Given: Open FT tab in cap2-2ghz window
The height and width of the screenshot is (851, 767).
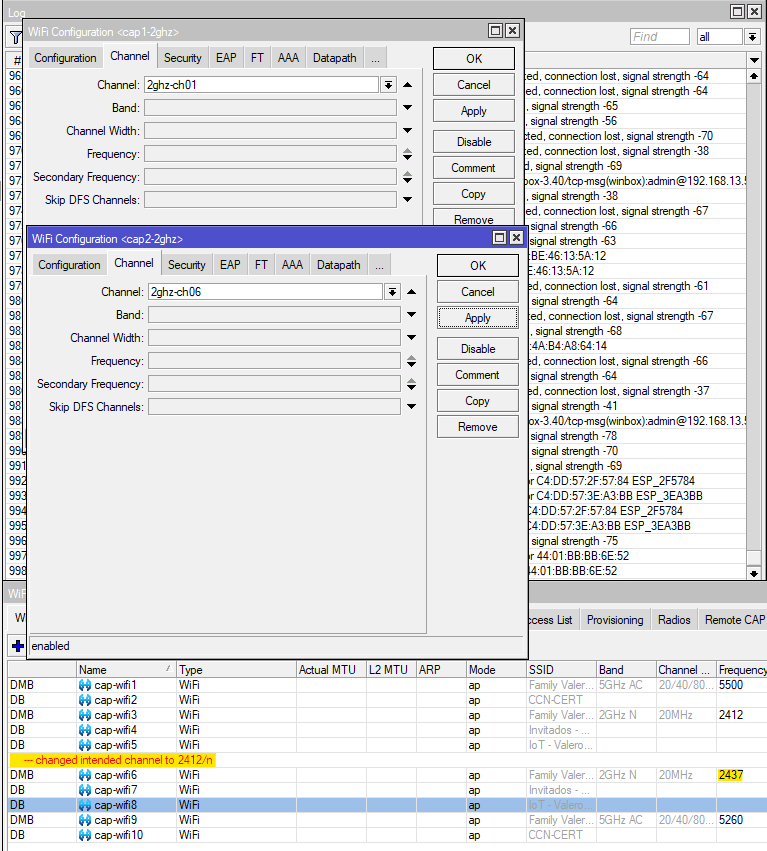Looking at the screenshot, I should [x=261, y=265].
